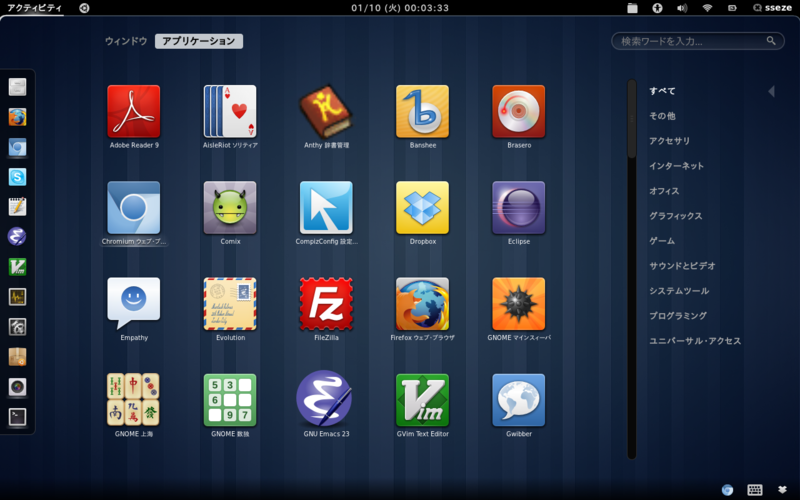Filter by プログラミング category

tap(678, 316)
